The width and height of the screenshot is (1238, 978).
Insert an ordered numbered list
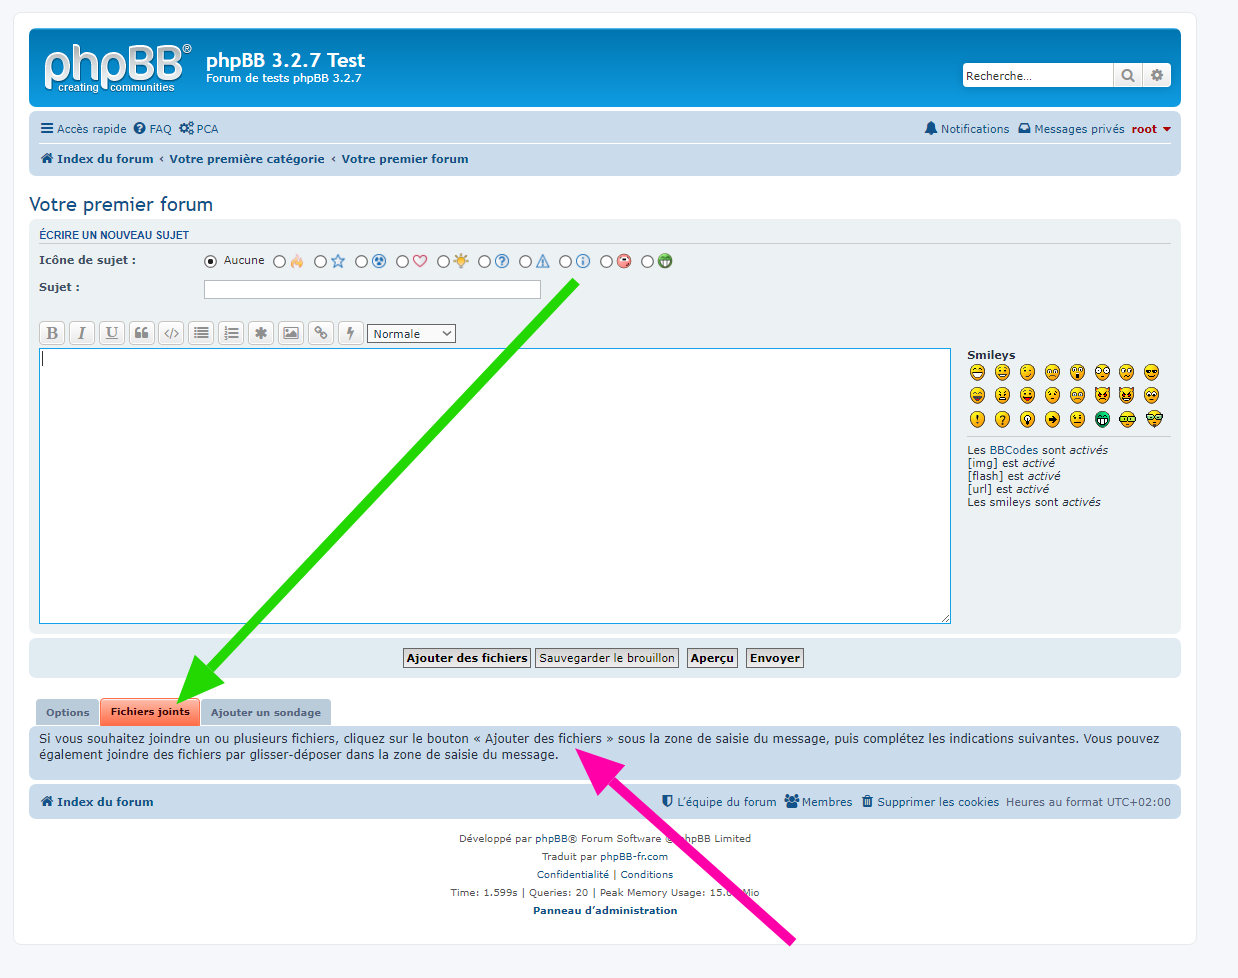click(231, 333)
